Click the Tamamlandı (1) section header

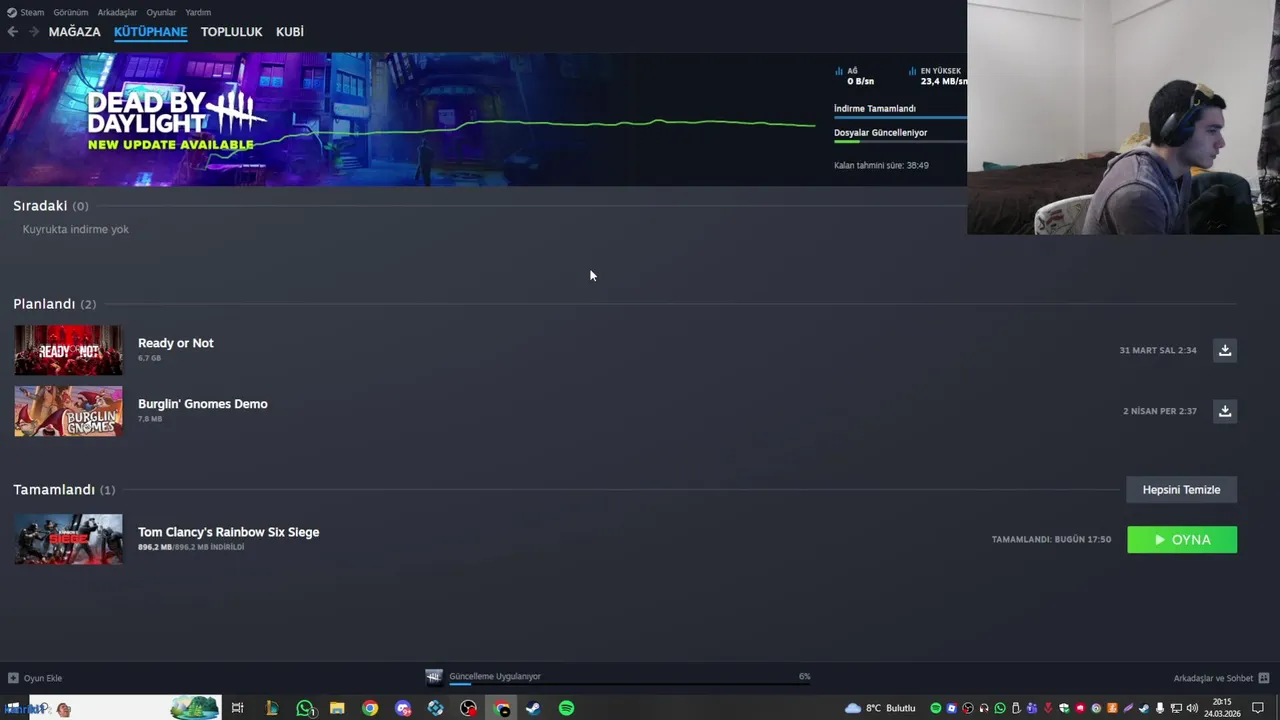coord(64,490)
